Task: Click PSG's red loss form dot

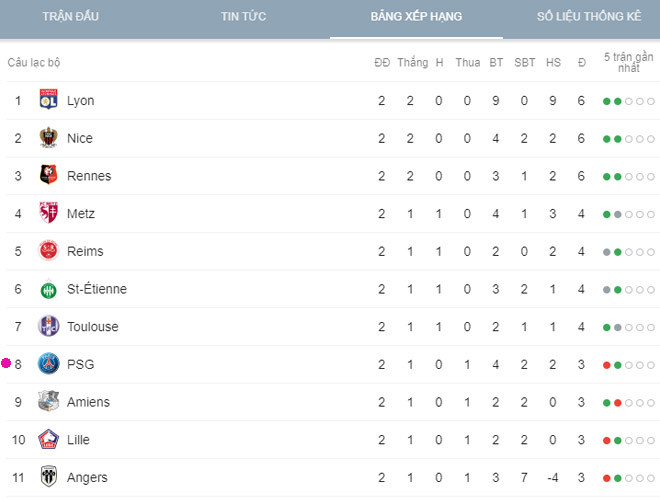Action: 607,365
